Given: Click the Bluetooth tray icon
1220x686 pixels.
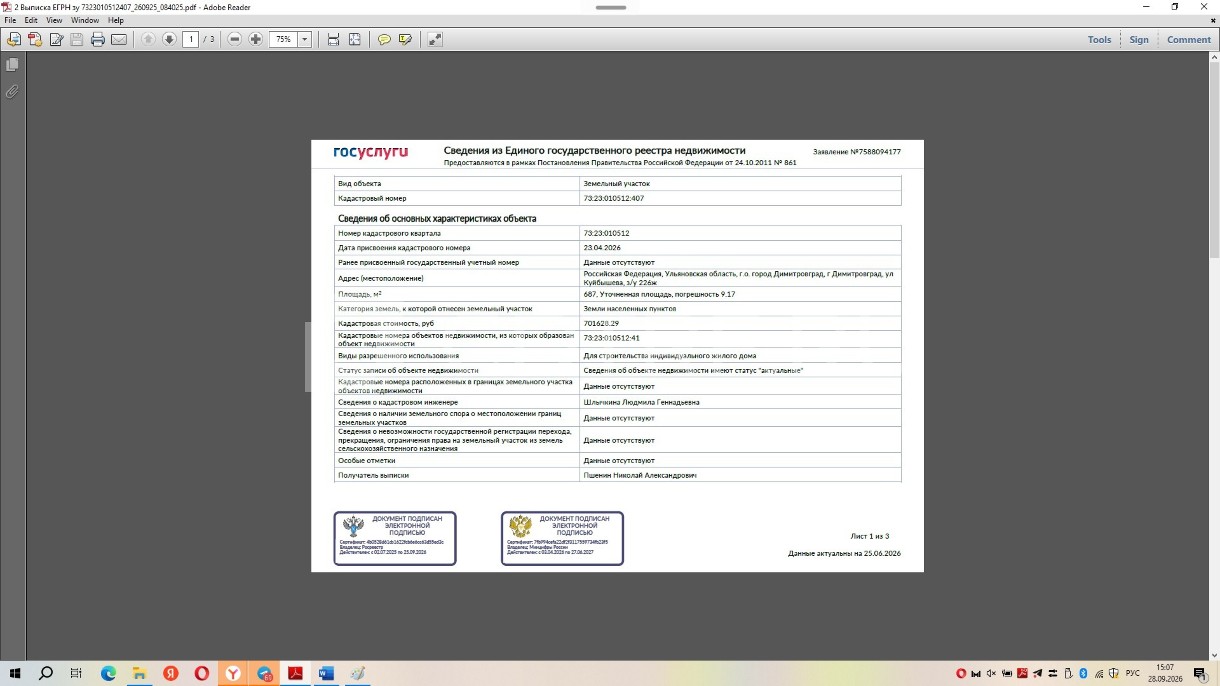Looking at the screenshot, I should point(1083,673).
